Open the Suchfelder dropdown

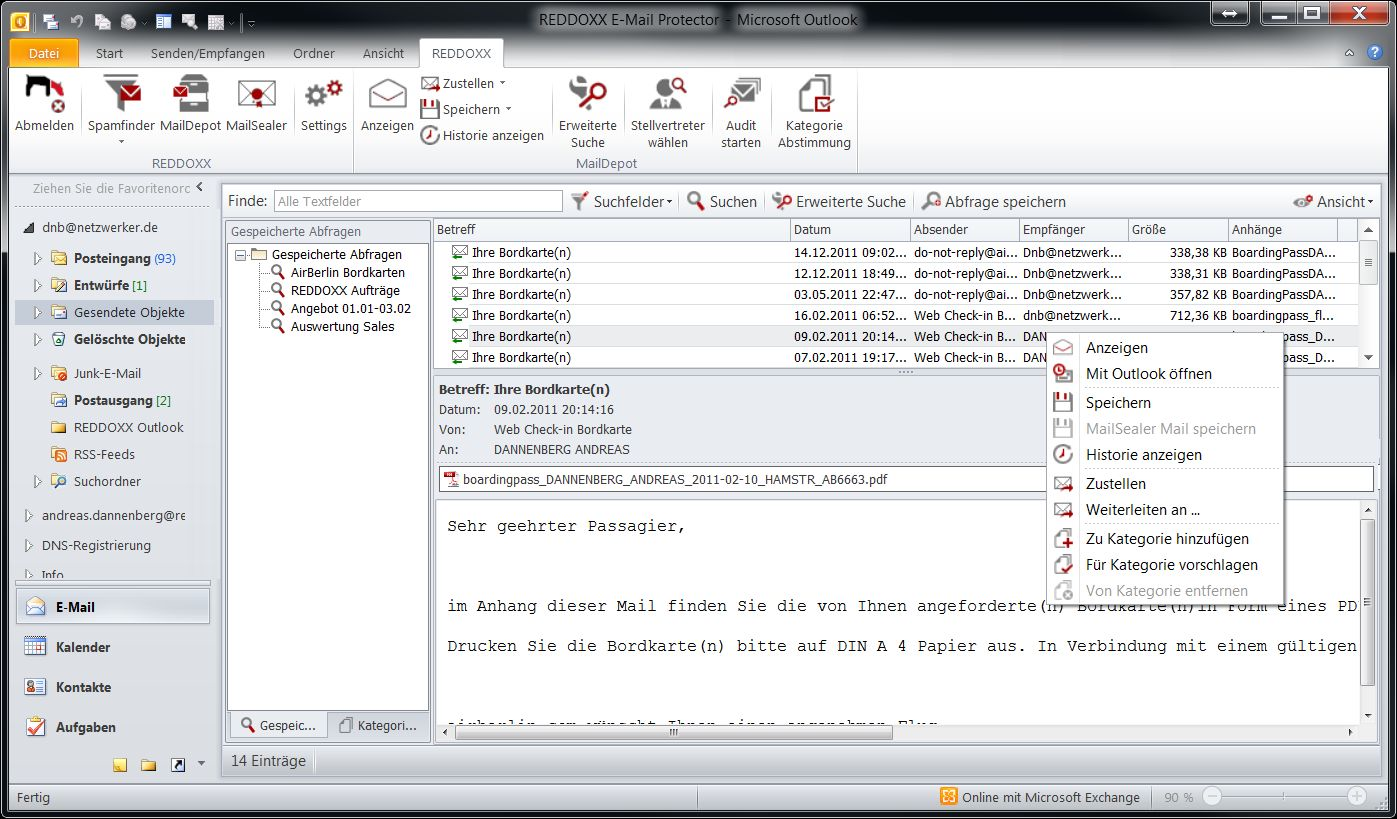point(621,201)
